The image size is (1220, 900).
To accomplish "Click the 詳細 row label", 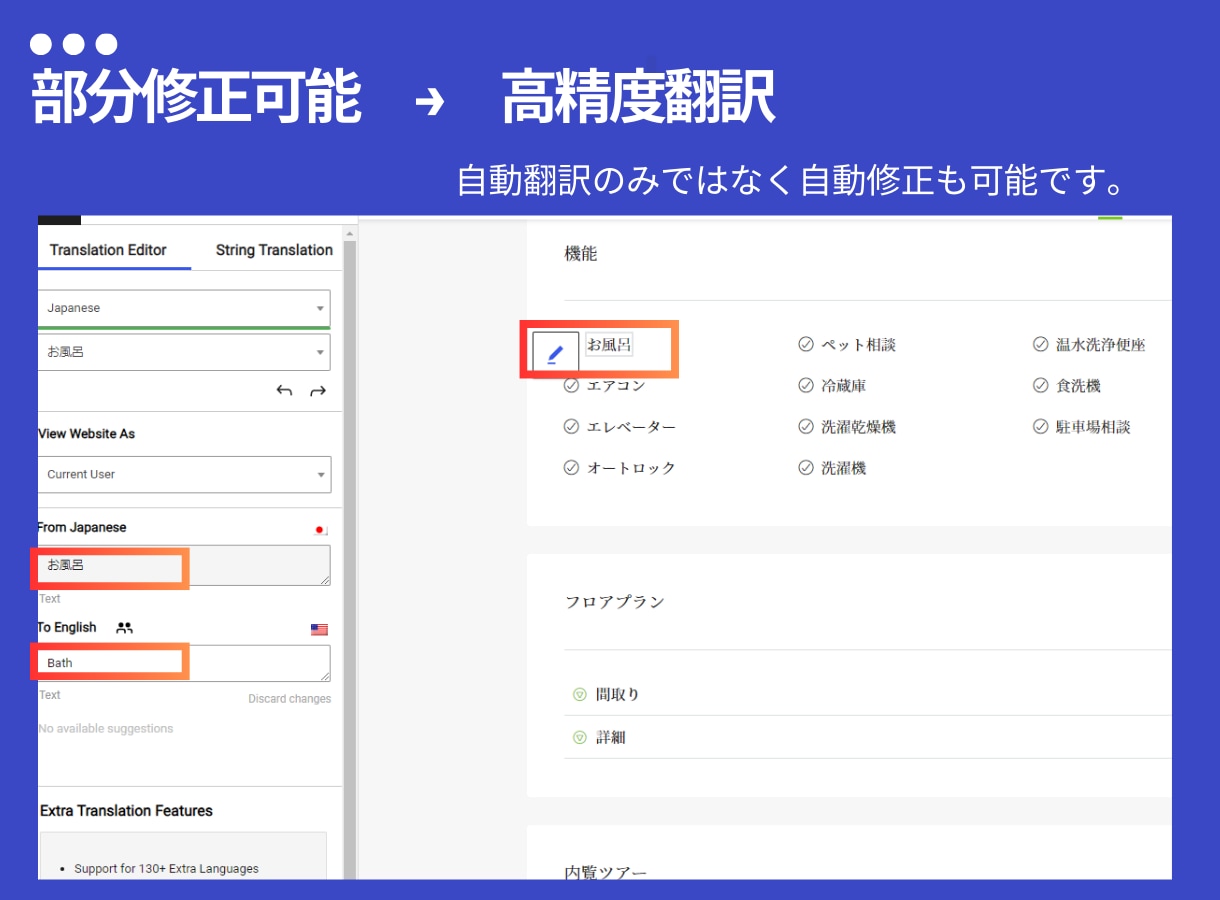I will tap(611, 737).
